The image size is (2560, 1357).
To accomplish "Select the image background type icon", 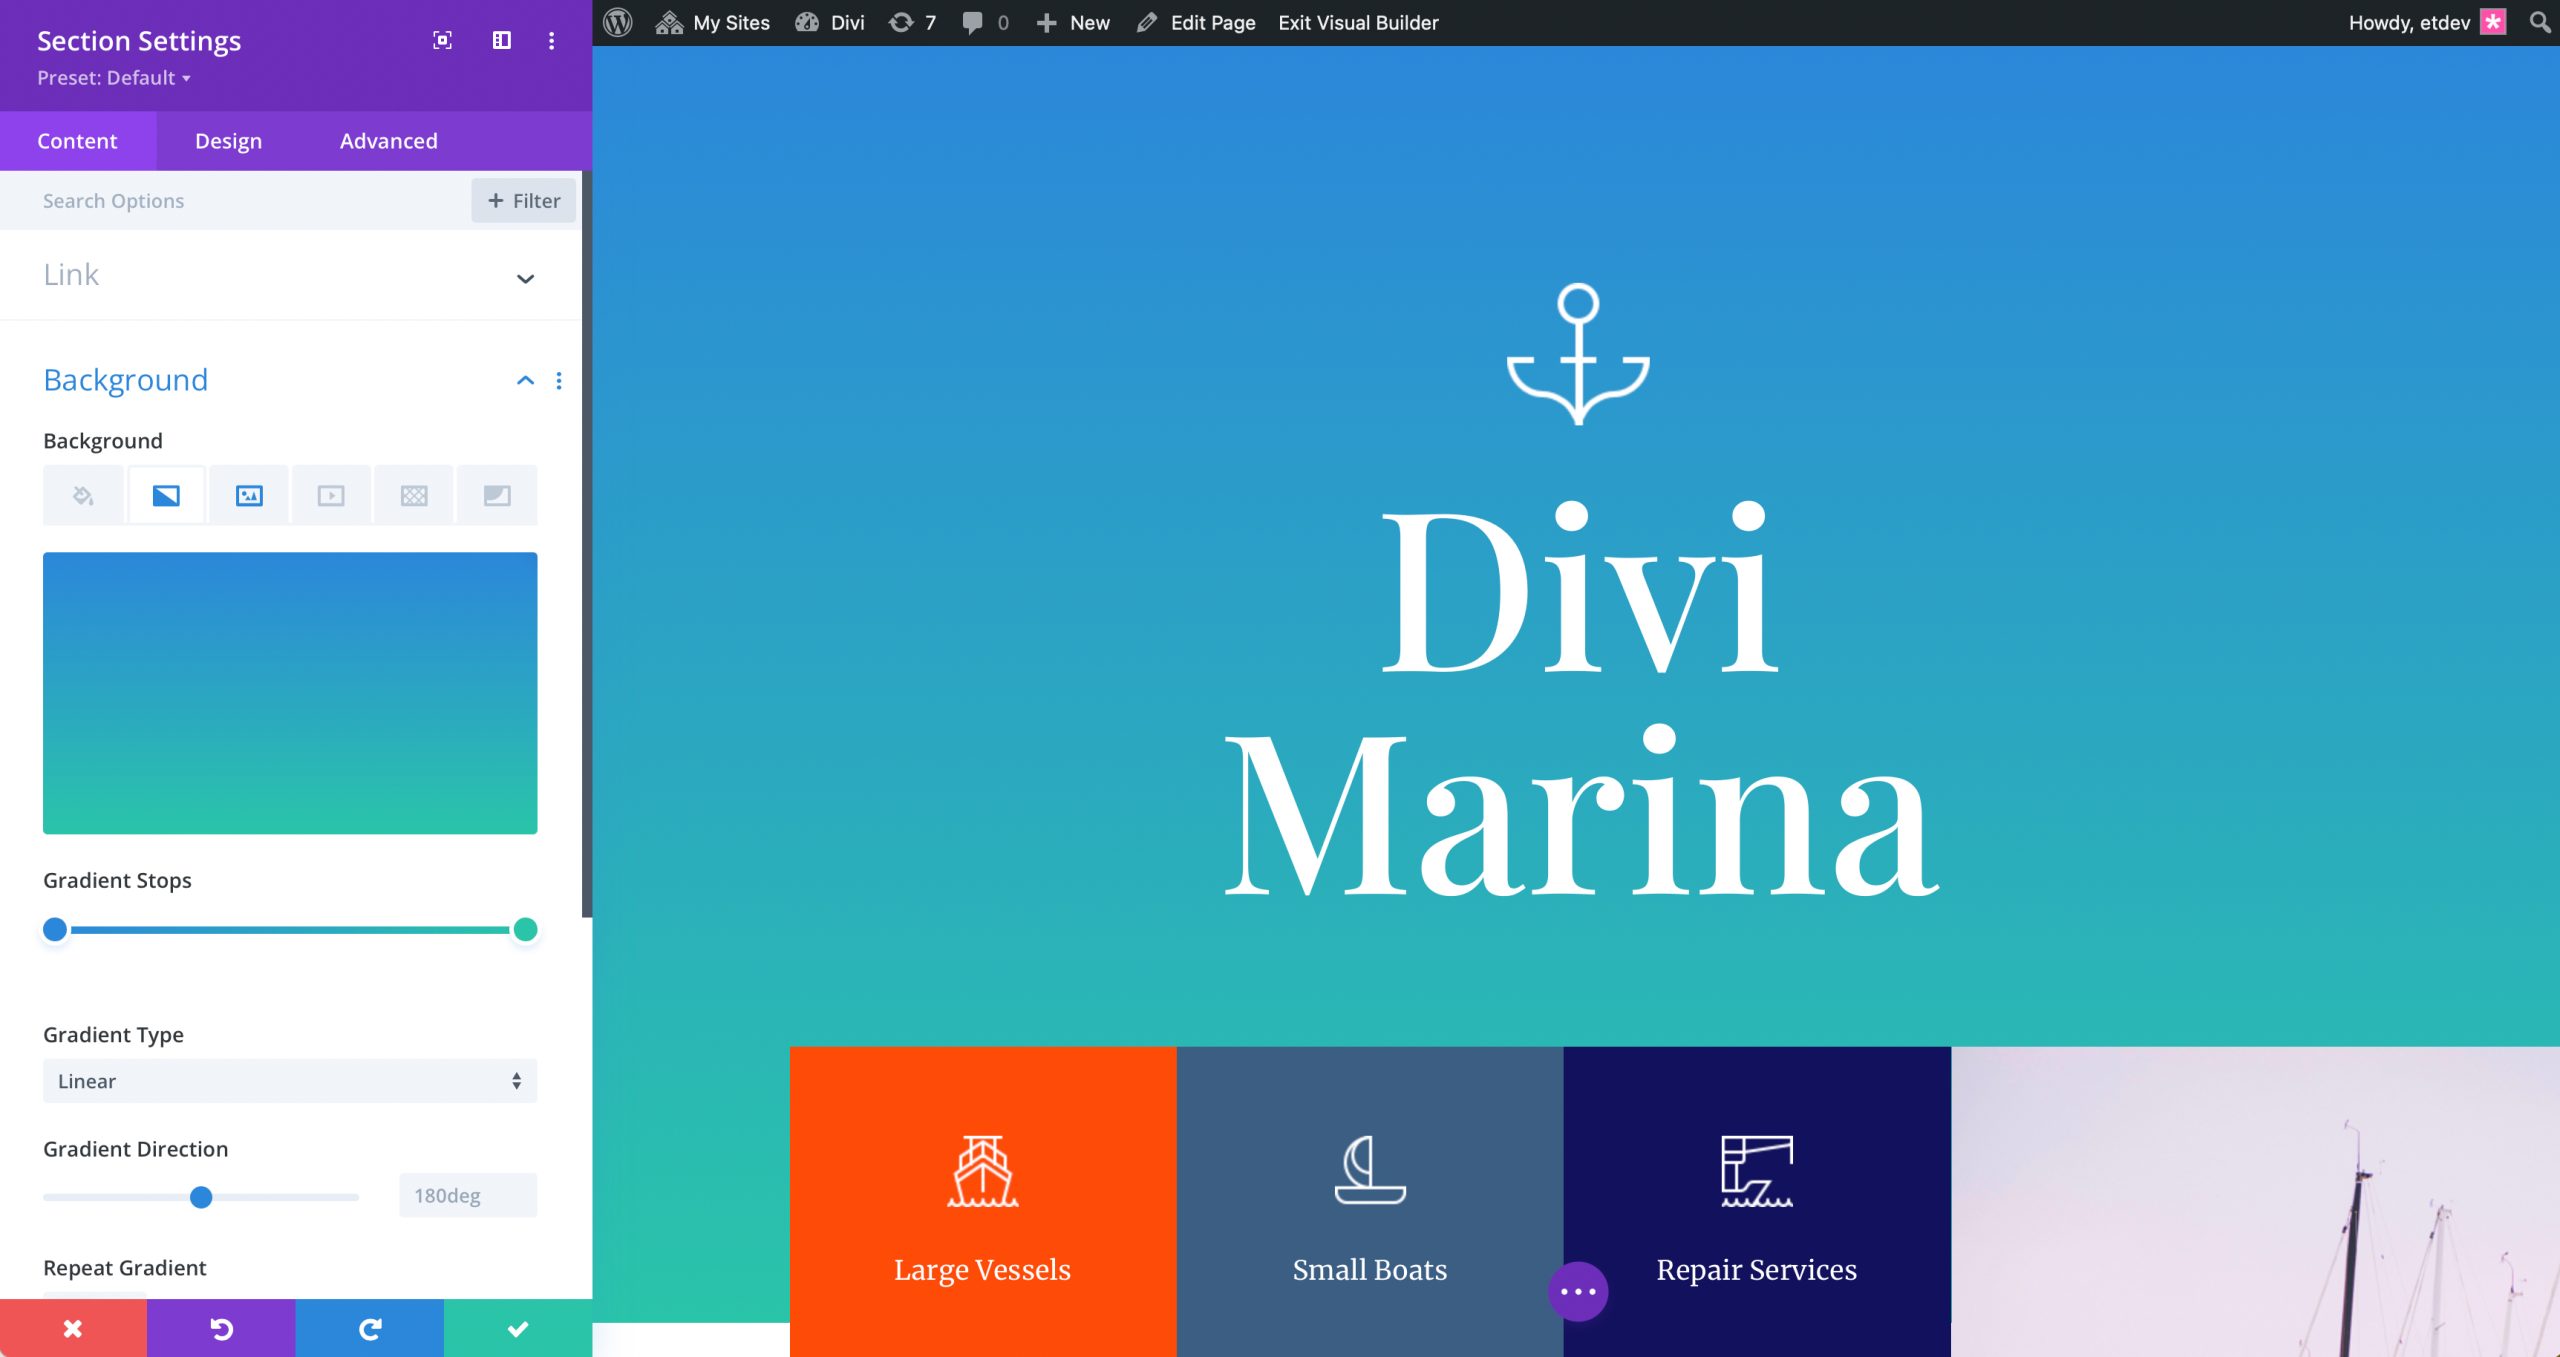I will coord(248,494).
